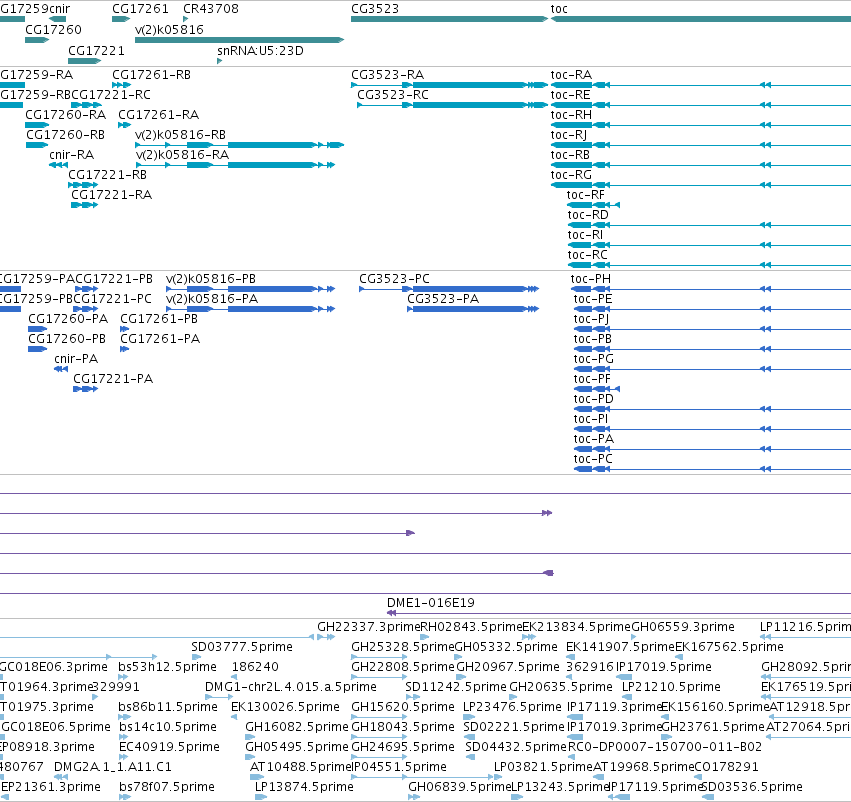
Task: Click the CR43708 gene label
Action: pos(211,9)
